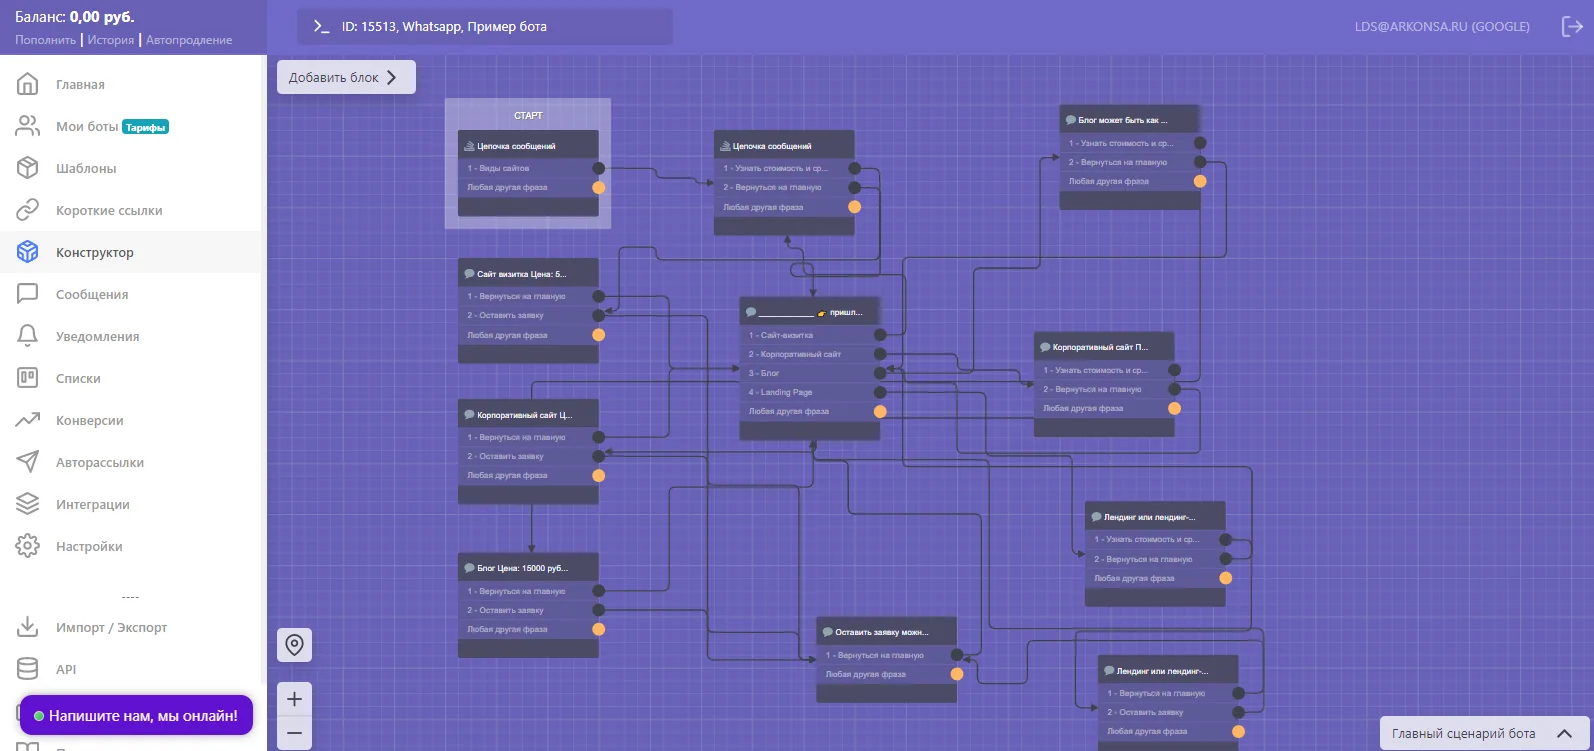This screenshot has width=1594, height=751.
Task: Open the Сообщения menu item
Action: 92,294
